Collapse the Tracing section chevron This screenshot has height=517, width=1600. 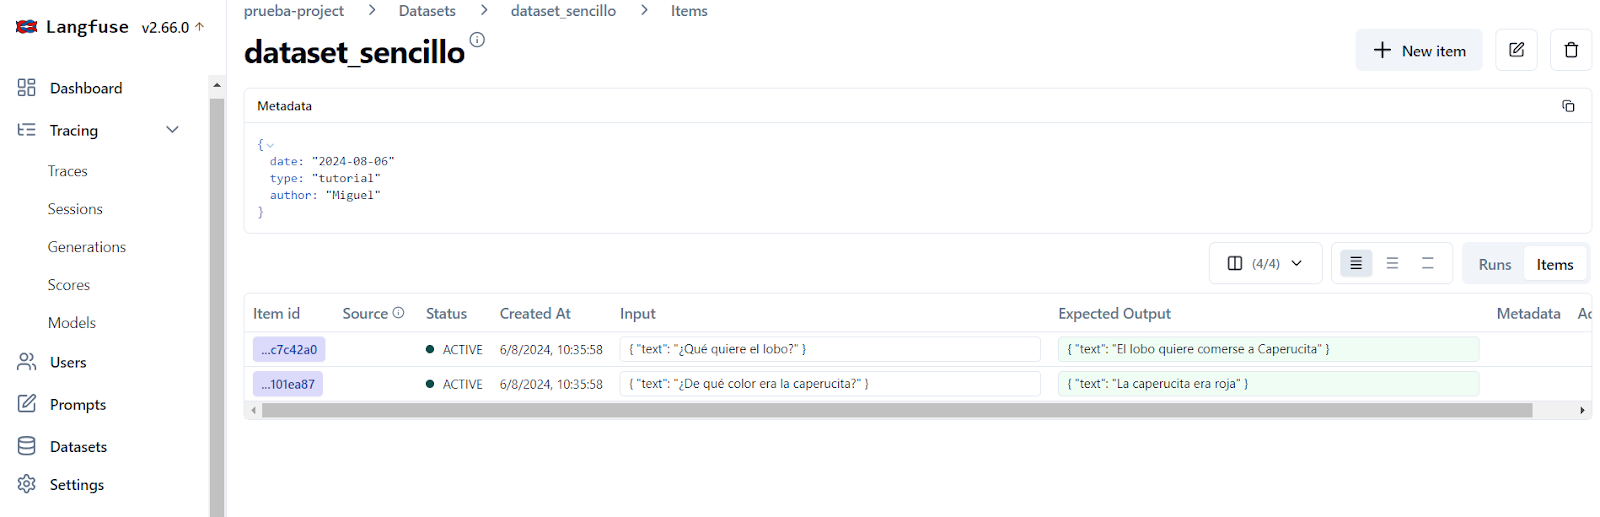pos(172,130)
